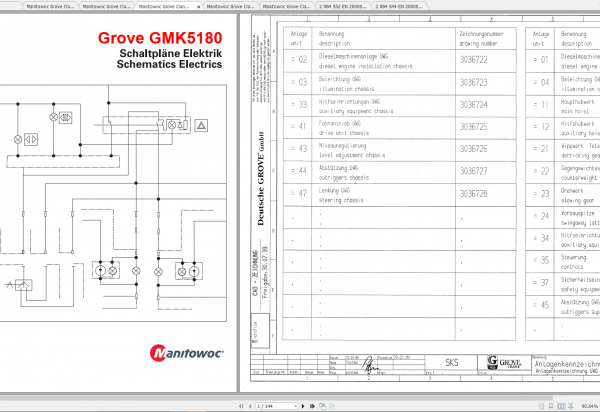Click unit code = 01 in right table
600x412 pixels.
pos(541,60)
